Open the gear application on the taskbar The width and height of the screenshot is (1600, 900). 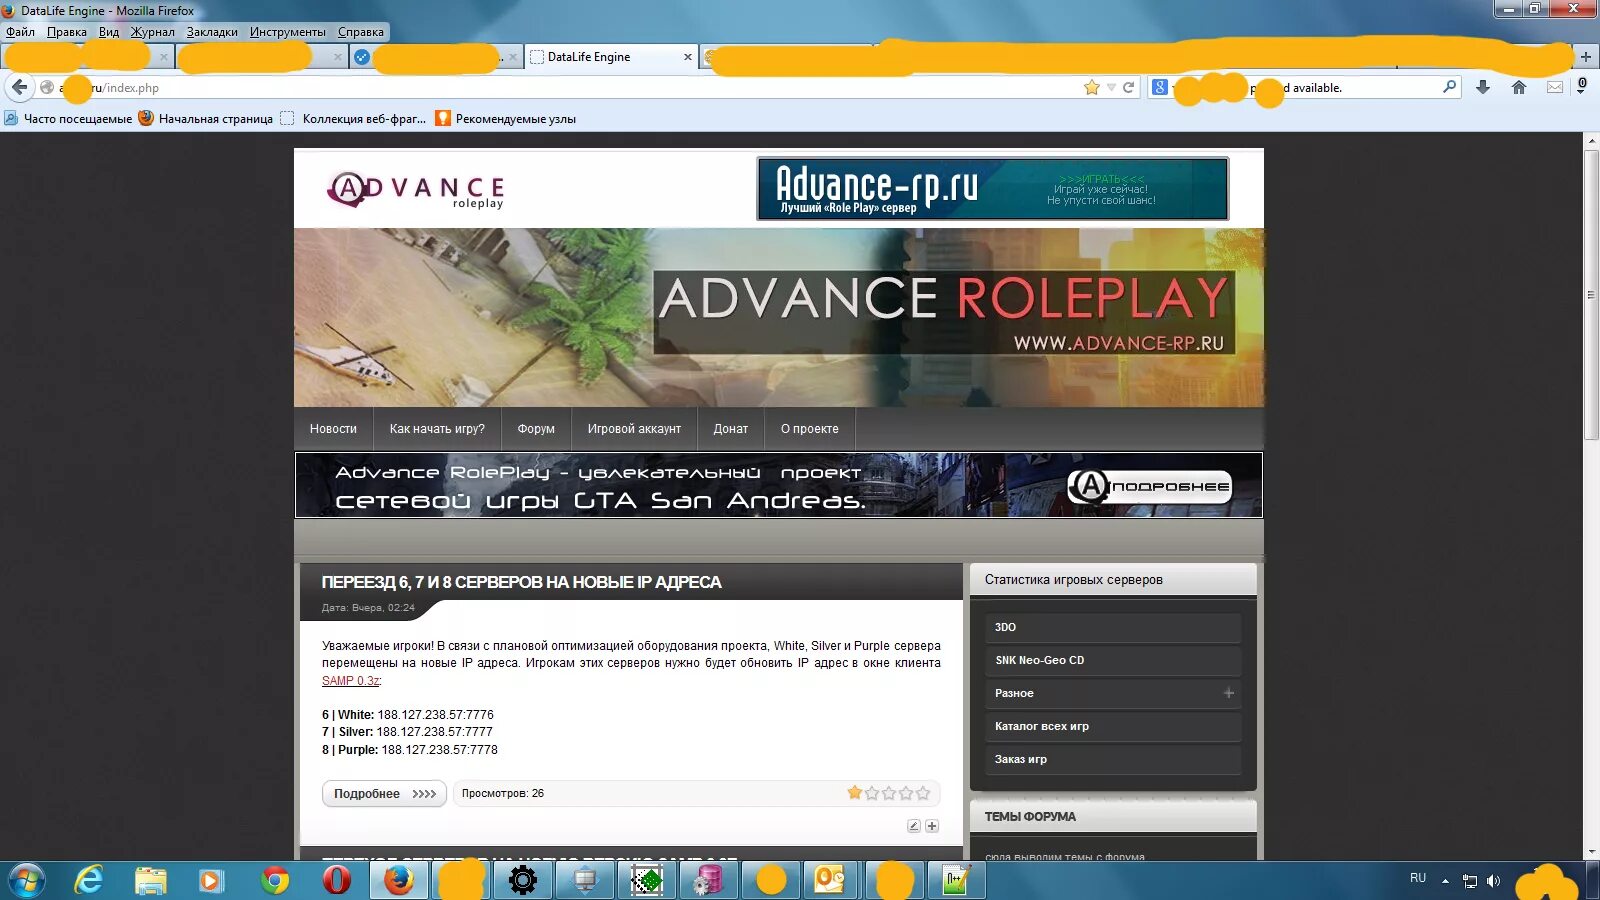coord(523,881)
